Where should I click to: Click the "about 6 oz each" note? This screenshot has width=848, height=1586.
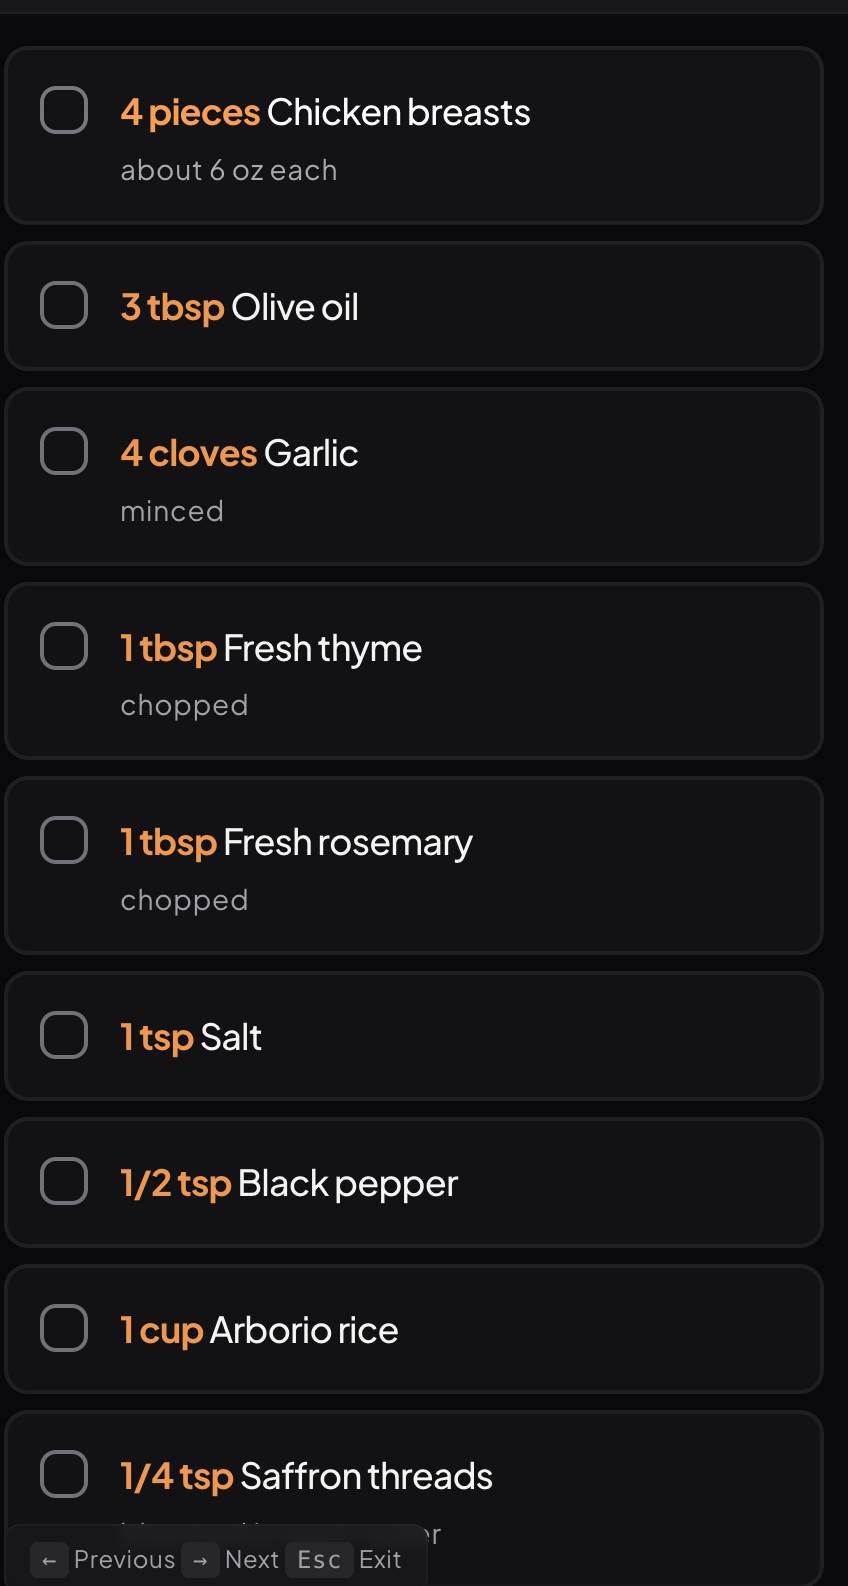228,171
